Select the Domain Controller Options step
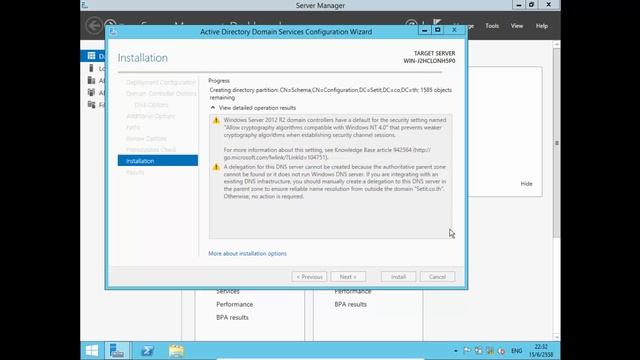 (161, 93)
